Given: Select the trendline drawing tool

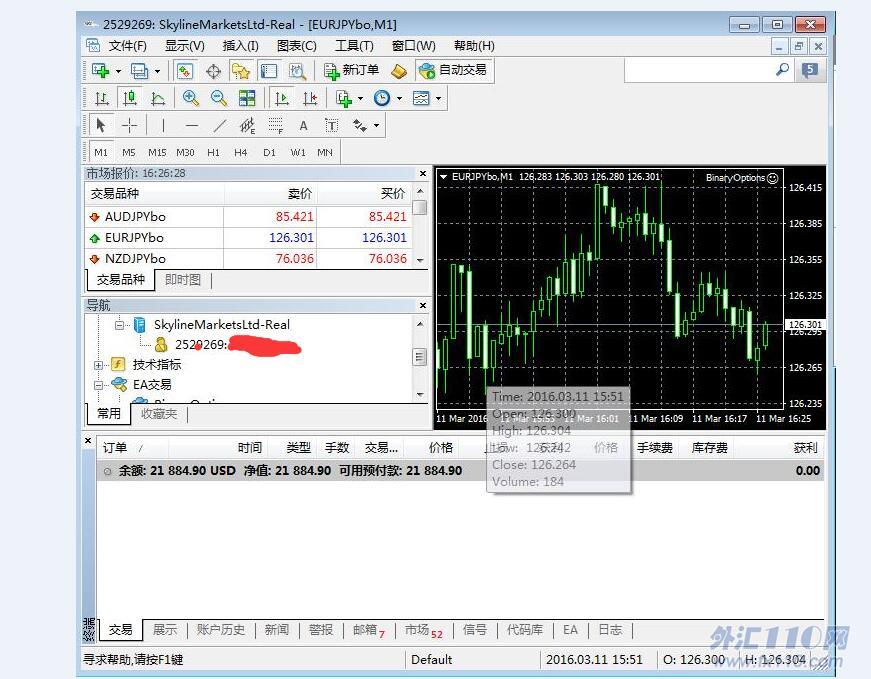Looking at the screenshot, I should (220, 126).
